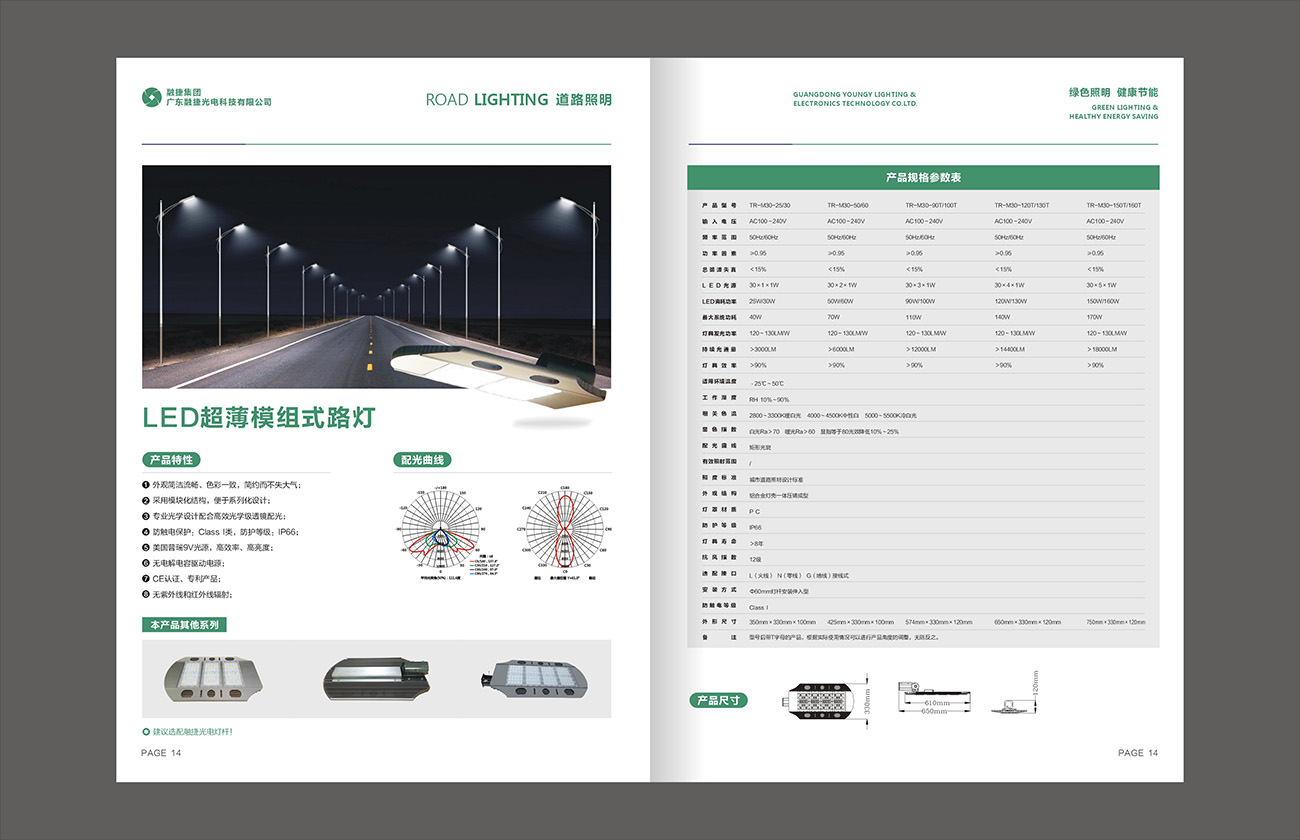The image size is (1300, 840).
Task: Click the 750mm×330mm×120mm dimension cell
Action: (1116, 622)
